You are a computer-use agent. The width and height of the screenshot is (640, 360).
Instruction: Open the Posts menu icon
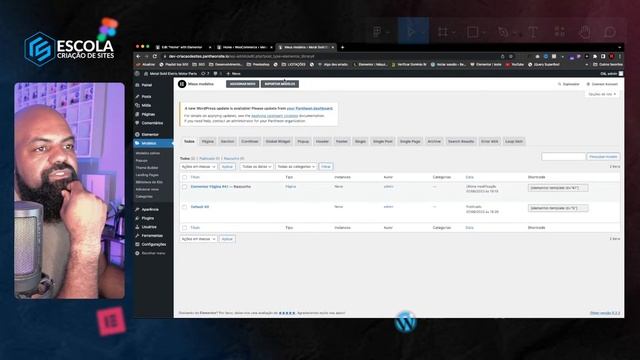tap(137, 96)
